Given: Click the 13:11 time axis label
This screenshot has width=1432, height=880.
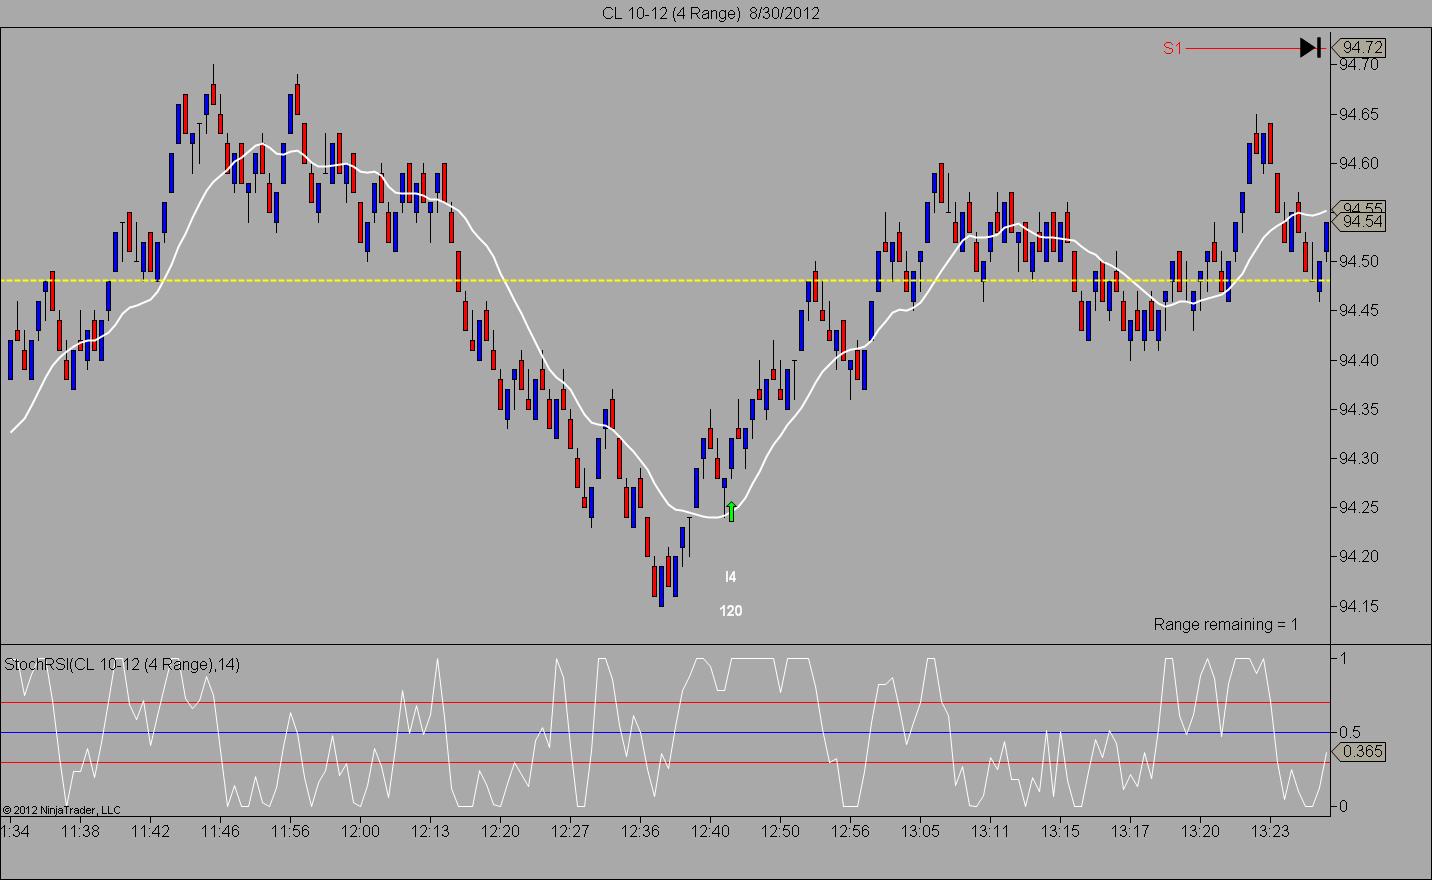Looking at the screenshot, I should 990,831.
